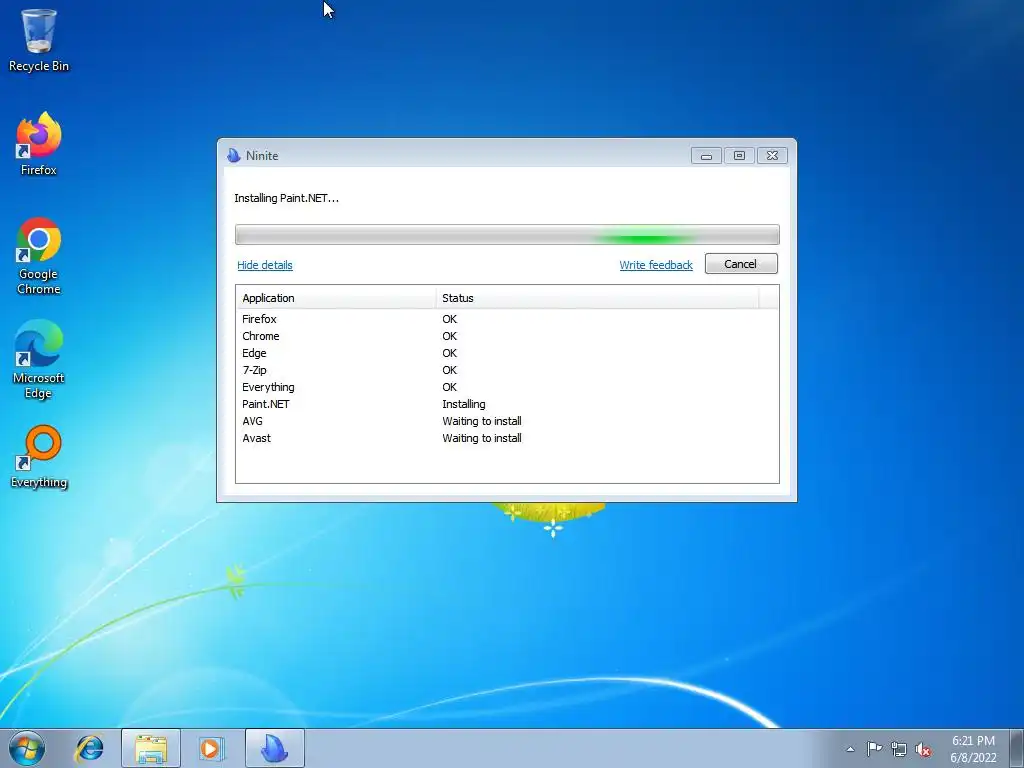Select the Everything desktop shortcut
Viewport: 1024px width, 768px height.
click(x=39, y=457)
